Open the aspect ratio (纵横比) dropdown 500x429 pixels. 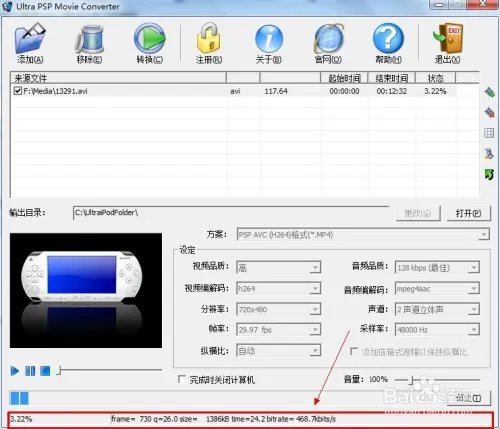(x=315, y=350)
